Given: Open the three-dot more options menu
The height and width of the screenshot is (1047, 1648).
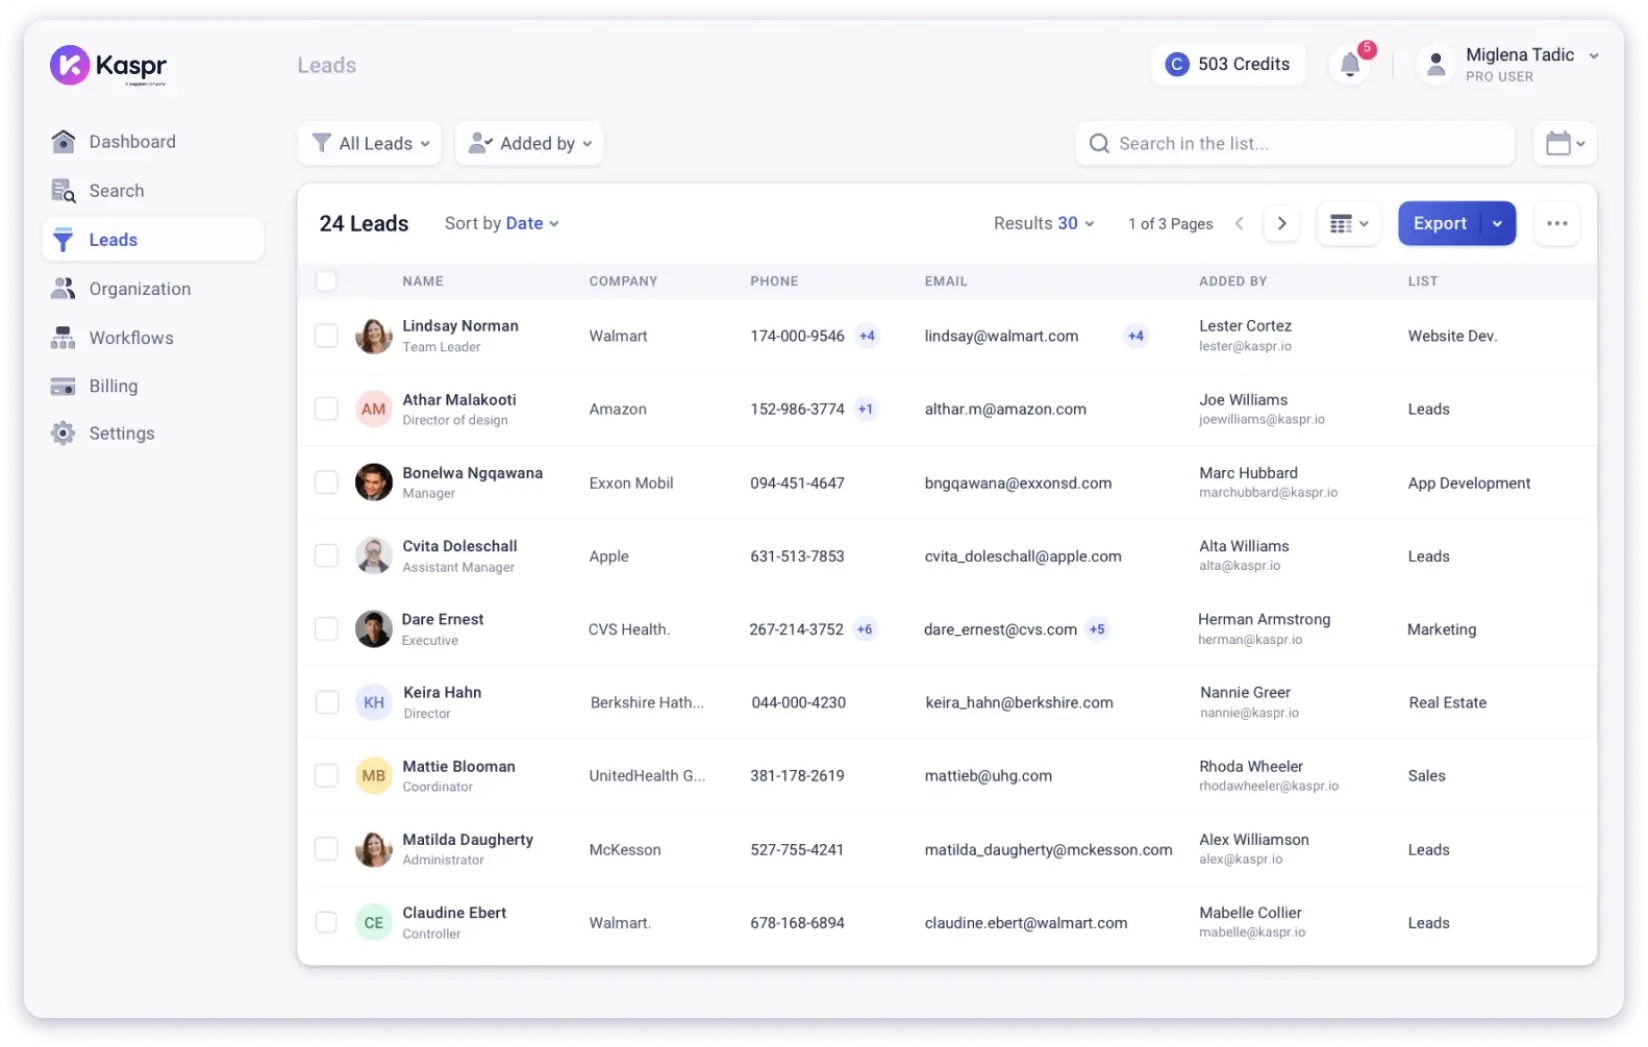Looking at the screenshot, I should [x=1556, y=224].
